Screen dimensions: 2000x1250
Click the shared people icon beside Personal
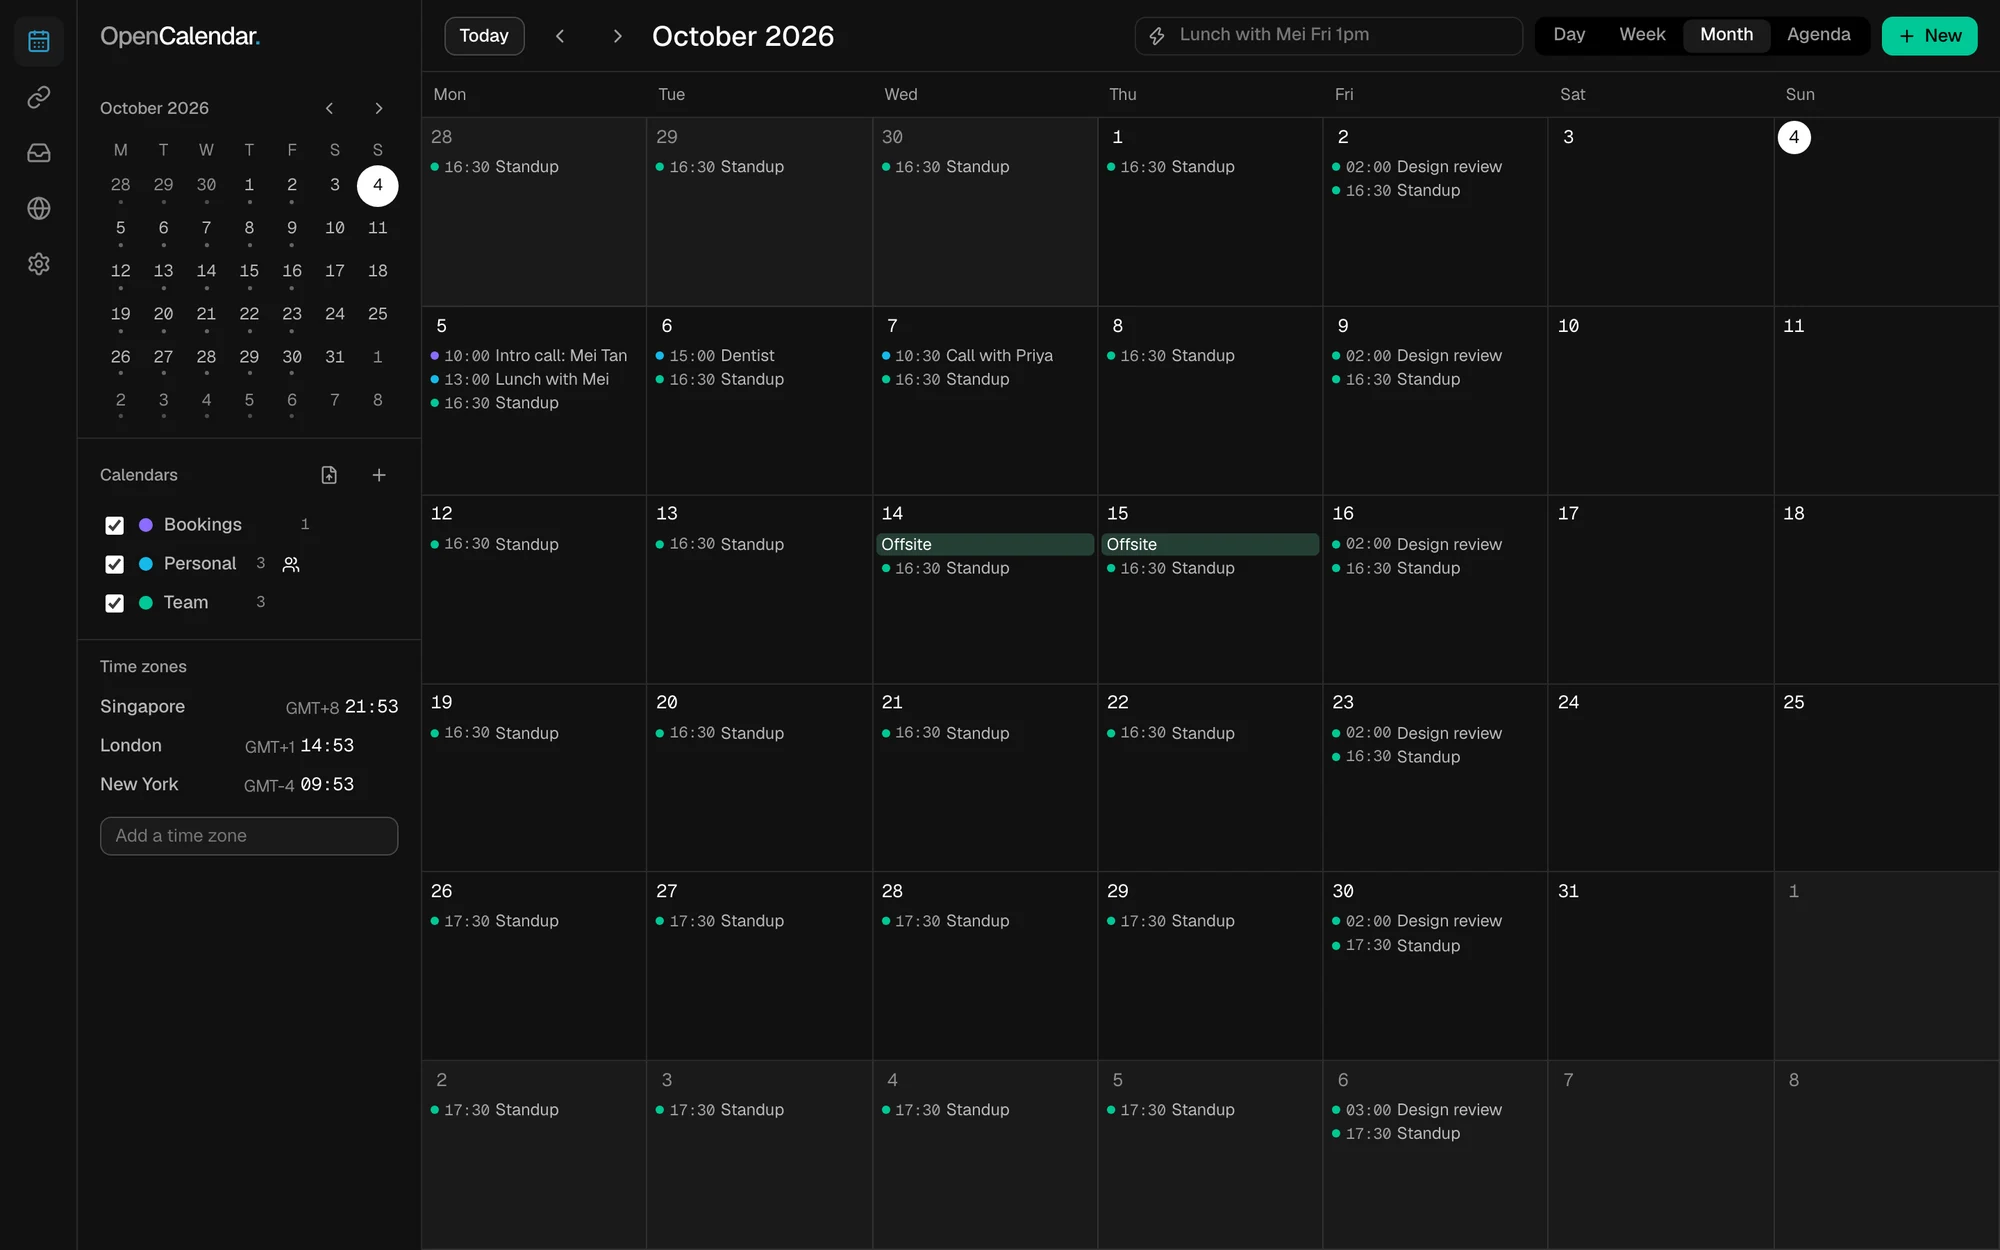tap(291, 564)
